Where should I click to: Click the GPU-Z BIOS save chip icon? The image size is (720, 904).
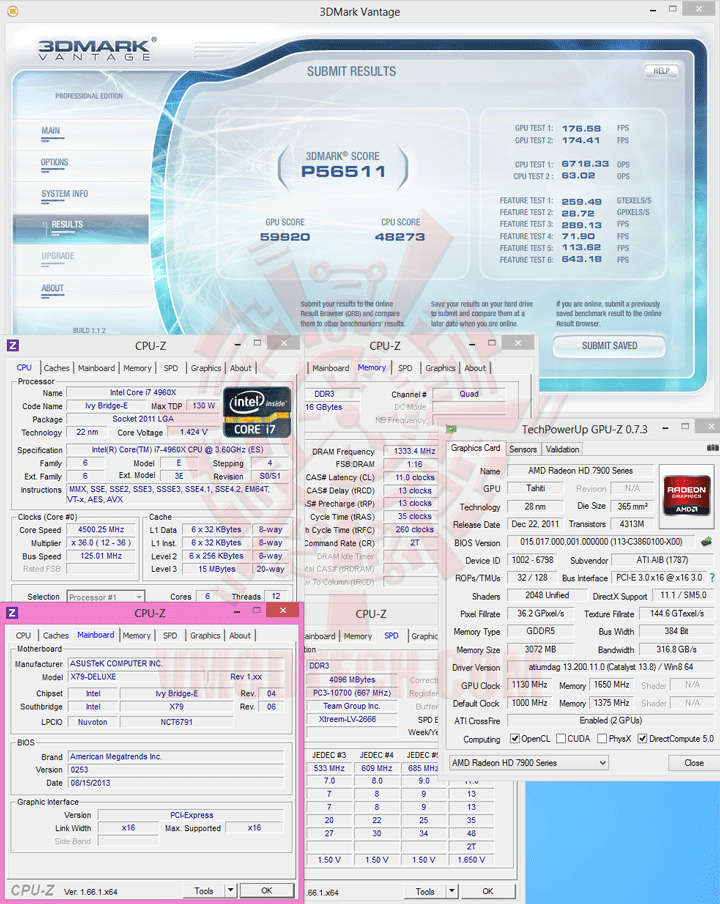click(x=706, y=541)
